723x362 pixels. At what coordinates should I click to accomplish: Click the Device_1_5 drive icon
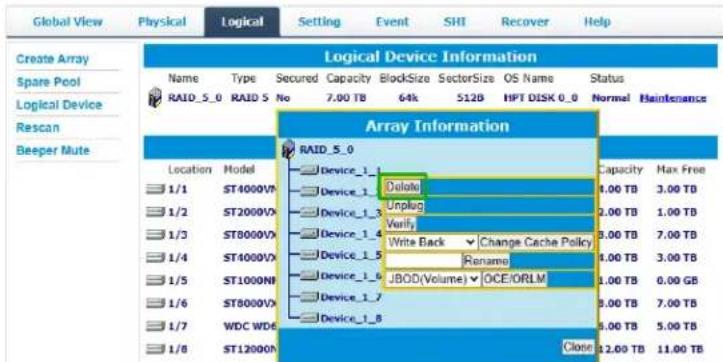coord(309,255)
